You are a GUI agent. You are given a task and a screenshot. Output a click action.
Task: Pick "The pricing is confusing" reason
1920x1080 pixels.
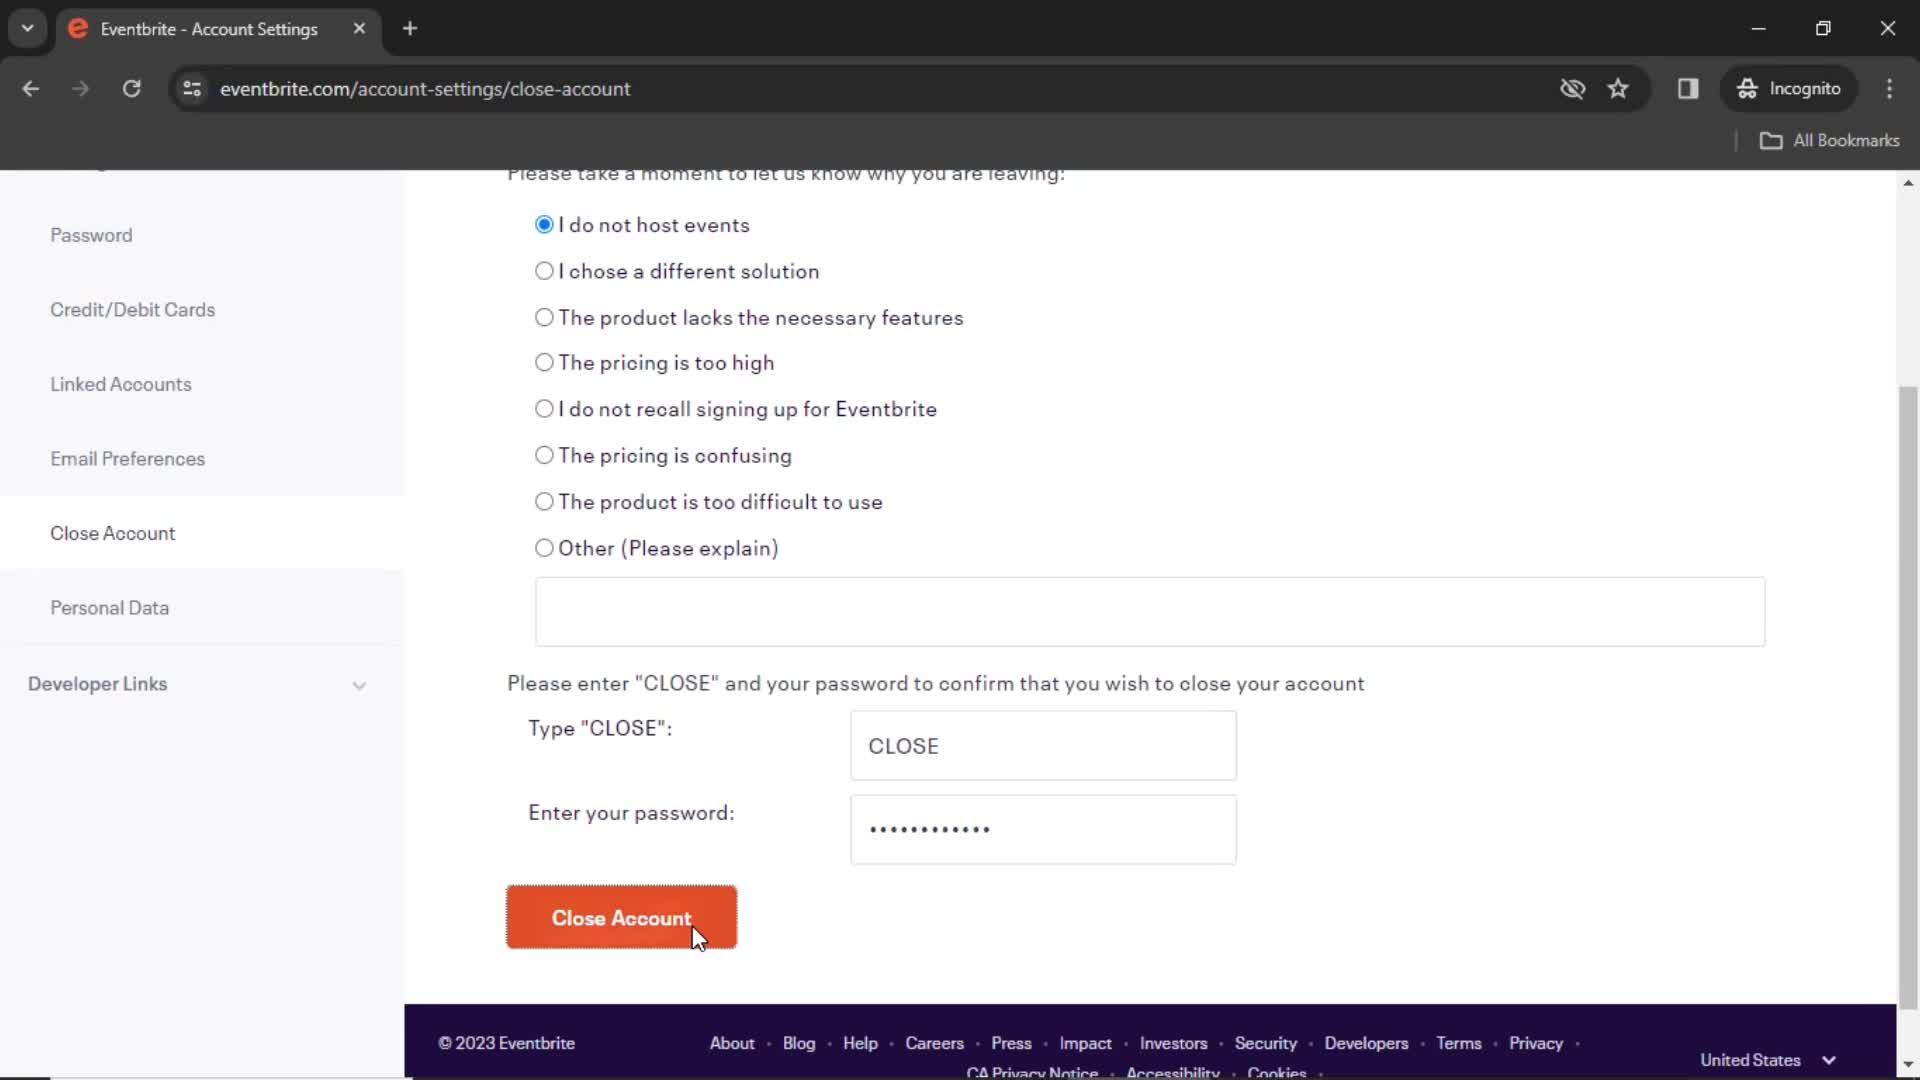point(544,456)
